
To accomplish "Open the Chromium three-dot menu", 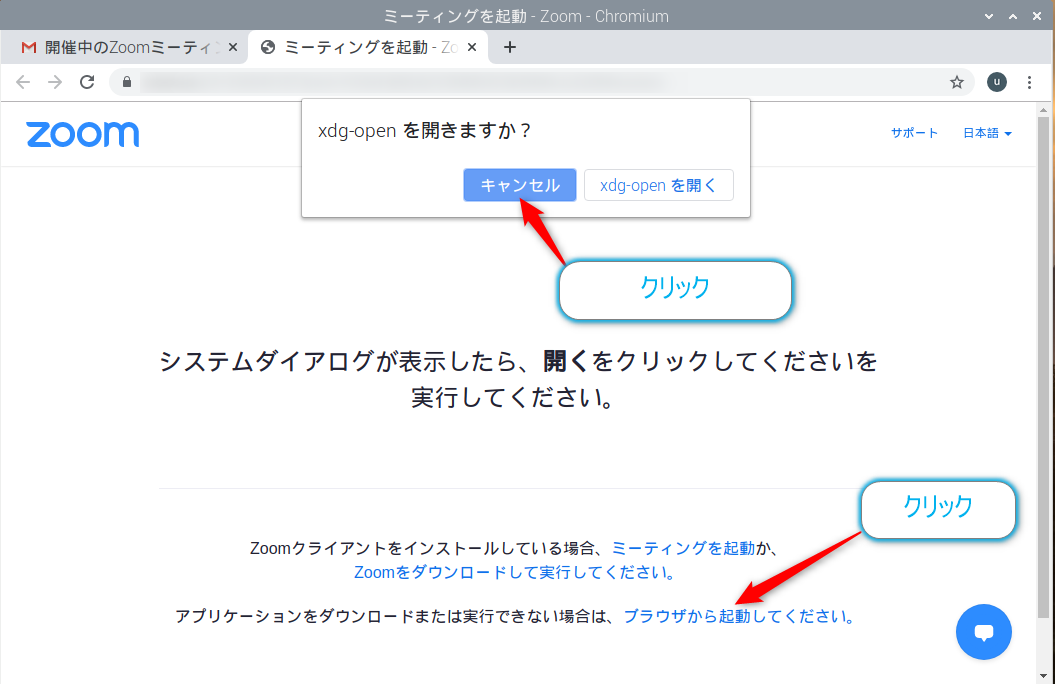I will [1029, 82].
